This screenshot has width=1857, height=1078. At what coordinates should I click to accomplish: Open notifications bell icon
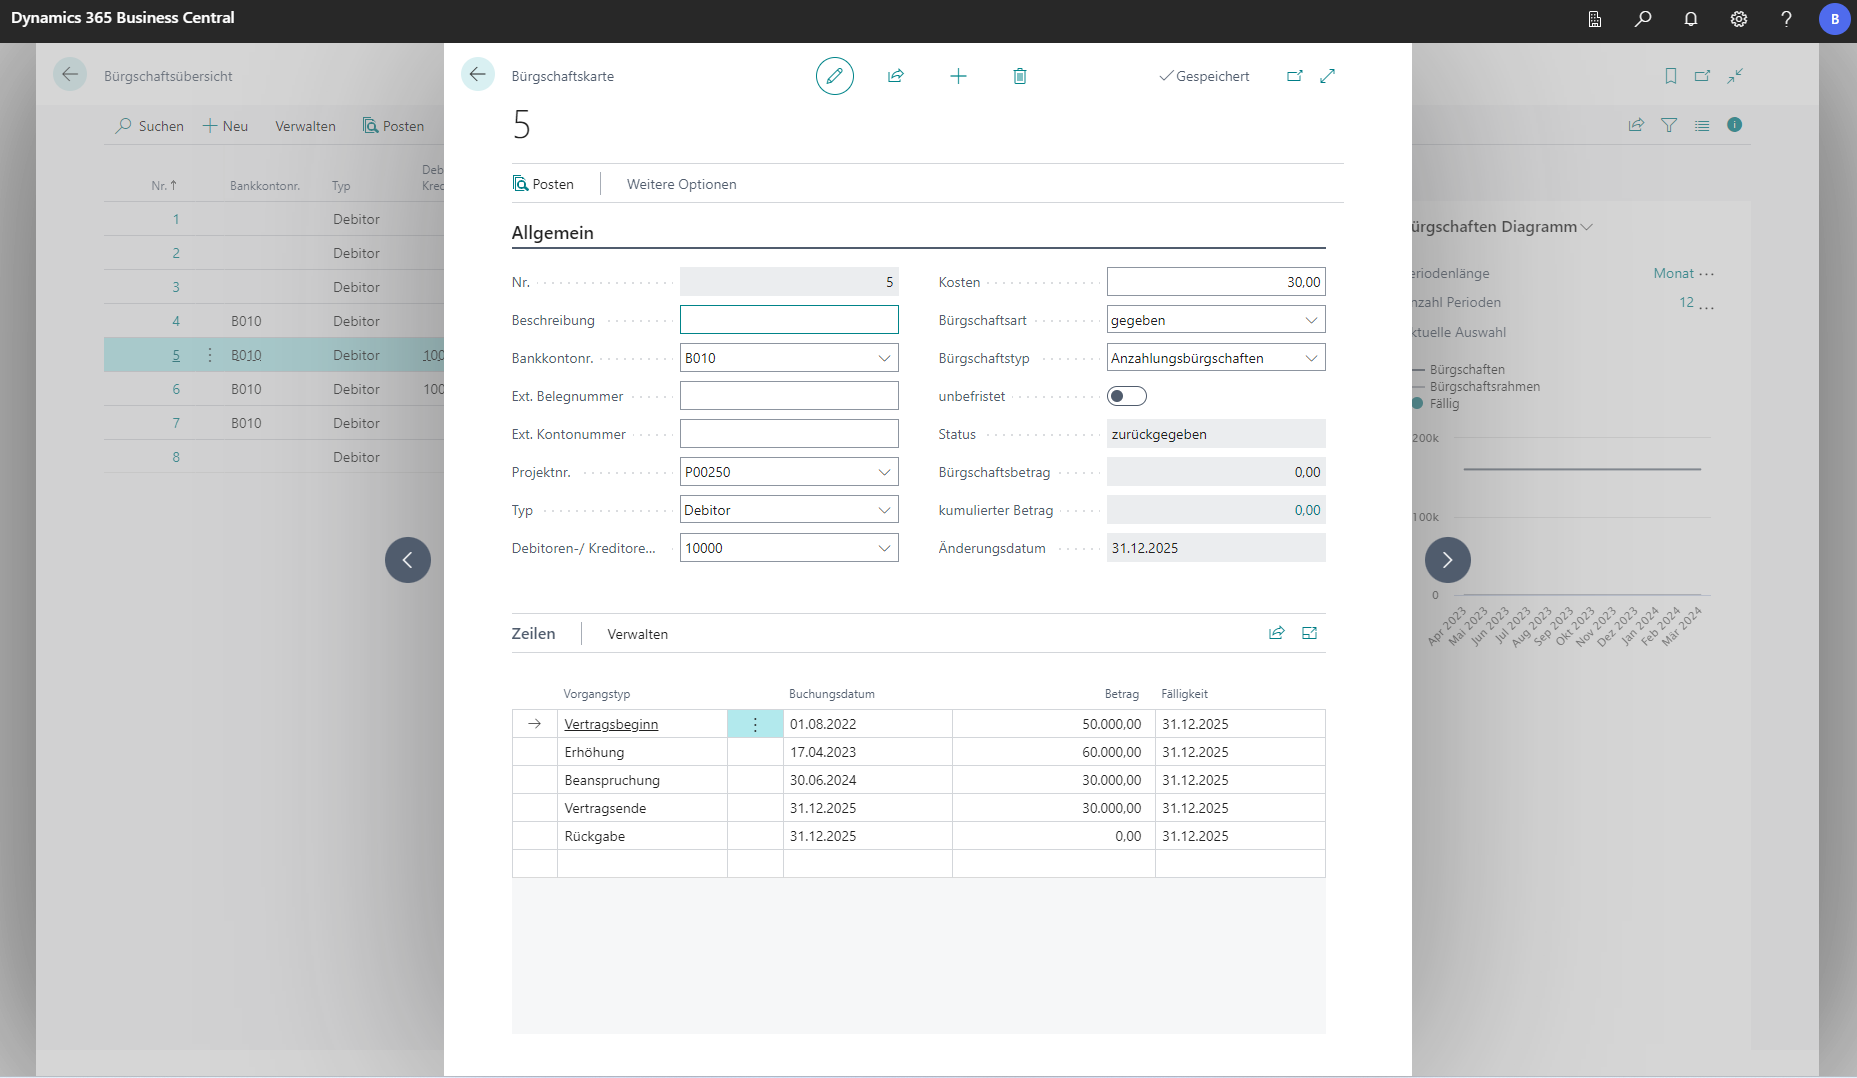1691,19
